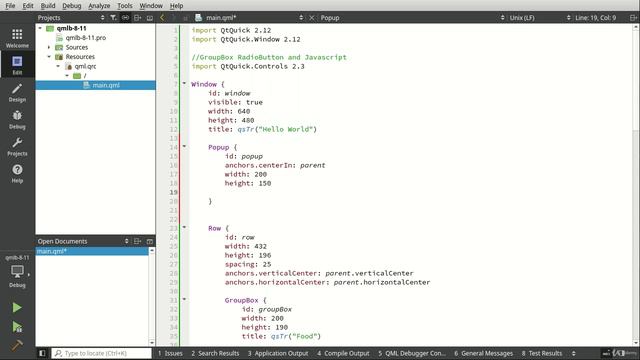Open the File menu

click(x=10, y=6)
